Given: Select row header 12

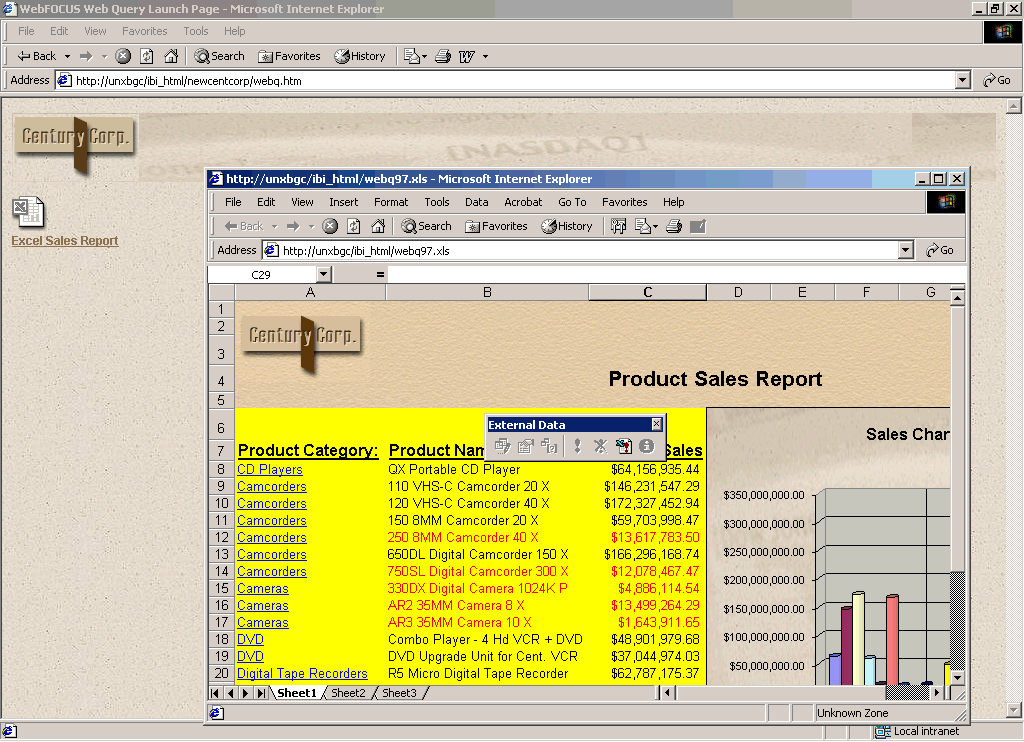Looking at the screenshot, I should tap(221, 538).
